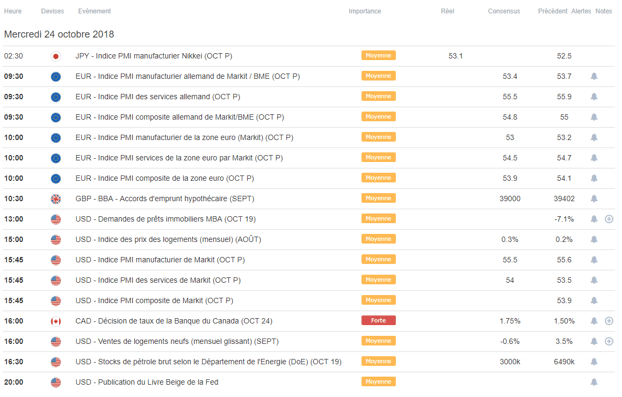Viewport: 622px width, 397px height.
Task: Toggle alert bell for German services PMI row
Action: click(x=594, y=97)
